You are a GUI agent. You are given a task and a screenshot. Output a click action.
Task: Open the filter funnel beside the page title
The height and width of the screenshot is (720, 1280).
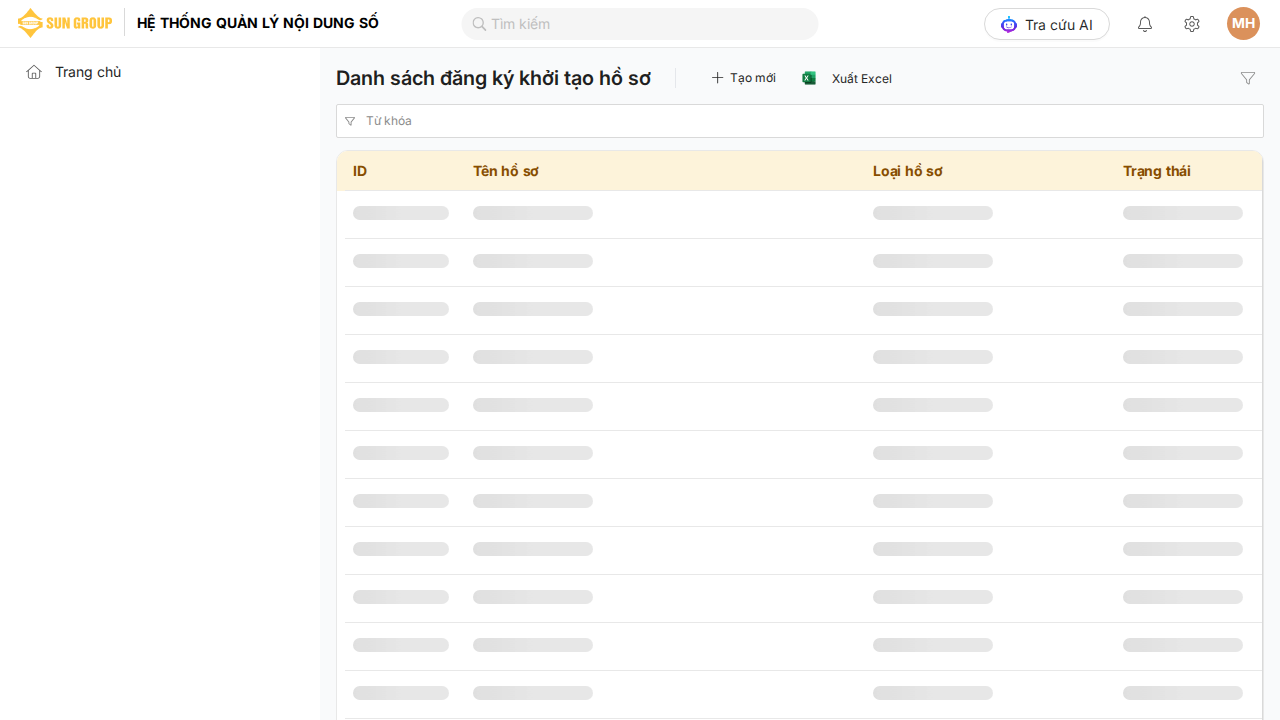pyautogui.click(x=1247, y=78)
